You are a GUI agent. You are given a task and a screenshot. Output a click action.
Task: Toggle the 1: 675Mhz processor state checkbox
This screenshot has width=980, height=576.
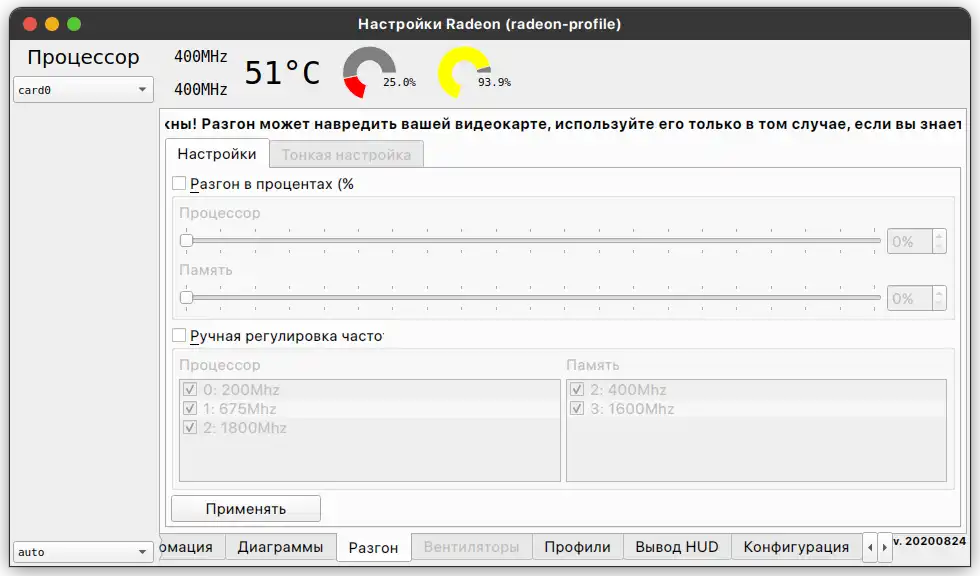[190, 409]
